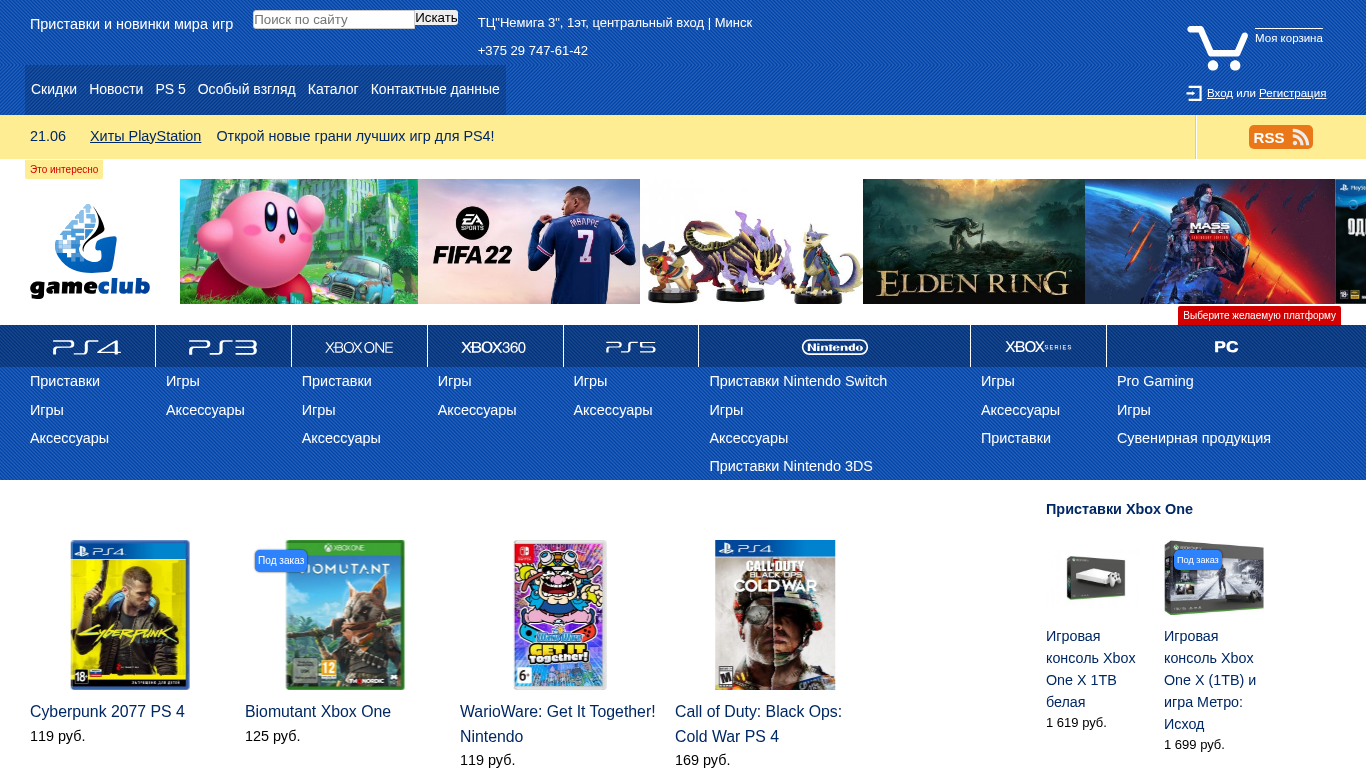Open the Каталог menu item
The height and width of the screenshot is (768, 1366).
[333, 89]
